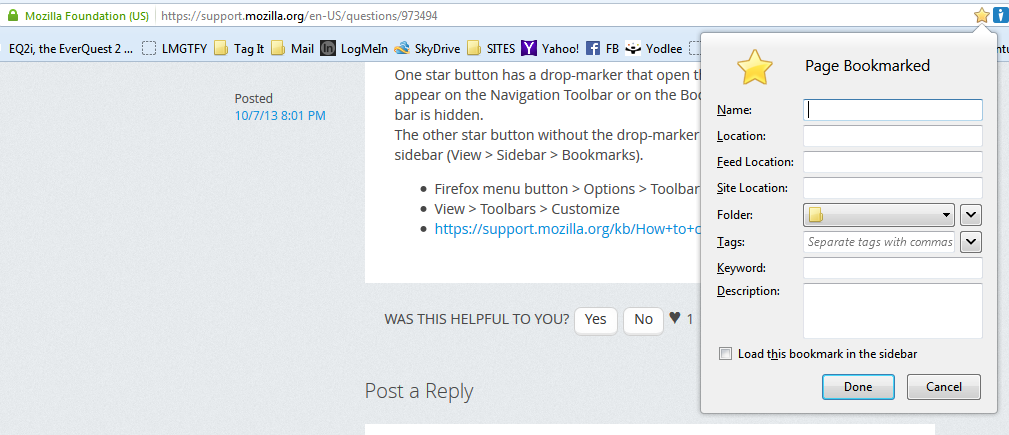Expand the folder tree chooser arrow
This screenshot has height=435, width=1009.
[971, 215]
